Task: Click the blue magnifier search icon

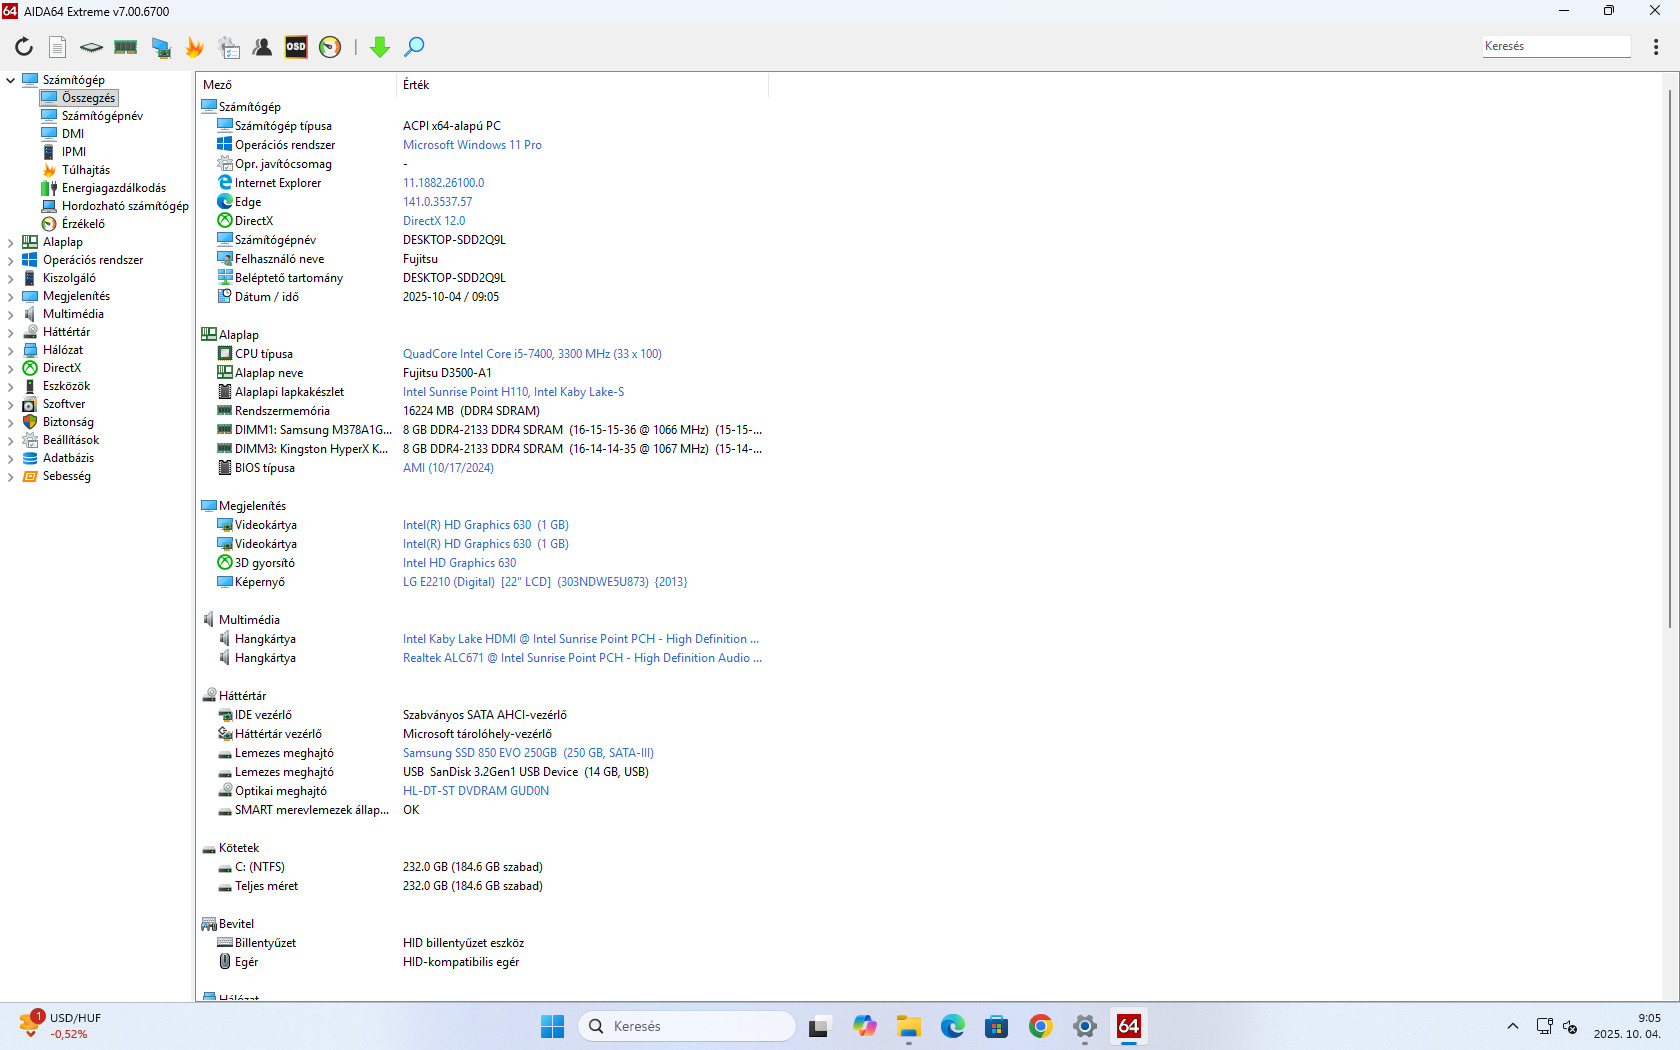Action: (x=414, y=47)
